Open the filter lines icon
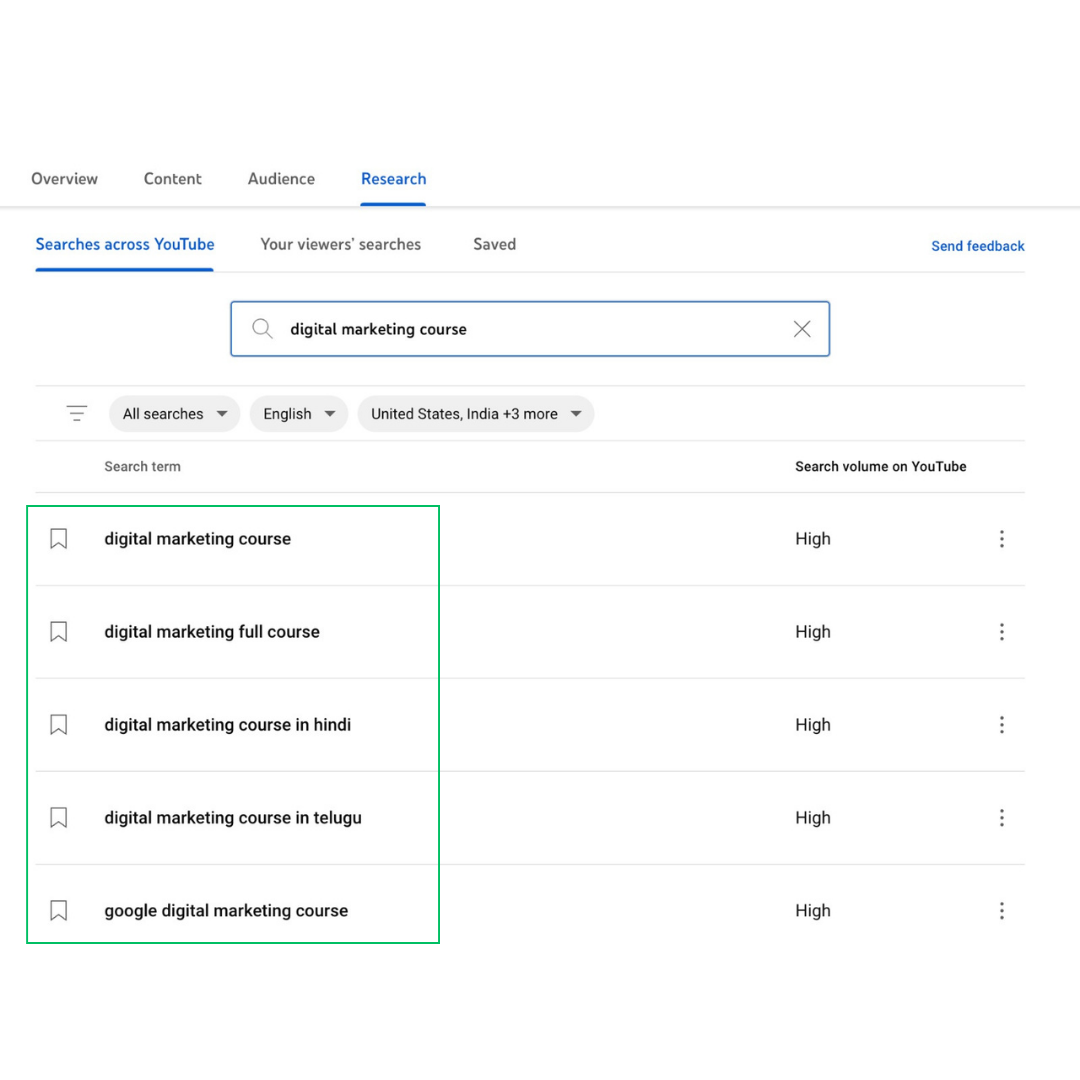This screenshot has width=1080, height=1080. point(76,413)
